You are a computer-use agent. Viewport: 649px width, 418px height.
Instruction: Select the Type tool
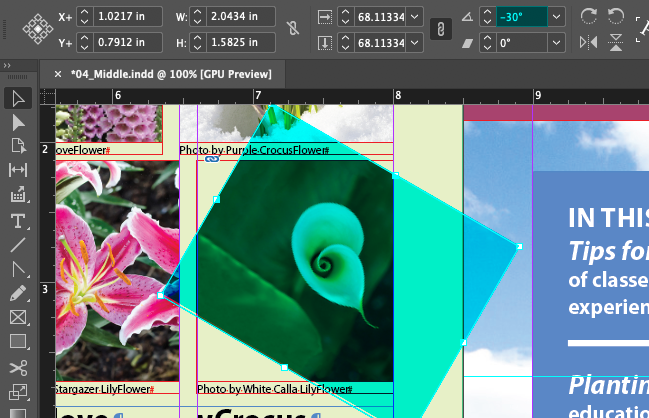click(18, 221)
